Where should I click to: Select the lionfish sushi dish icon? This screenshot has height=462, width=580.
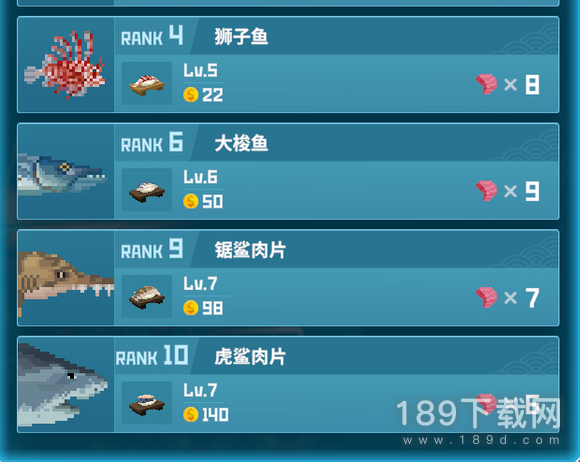tap(147, 84)
